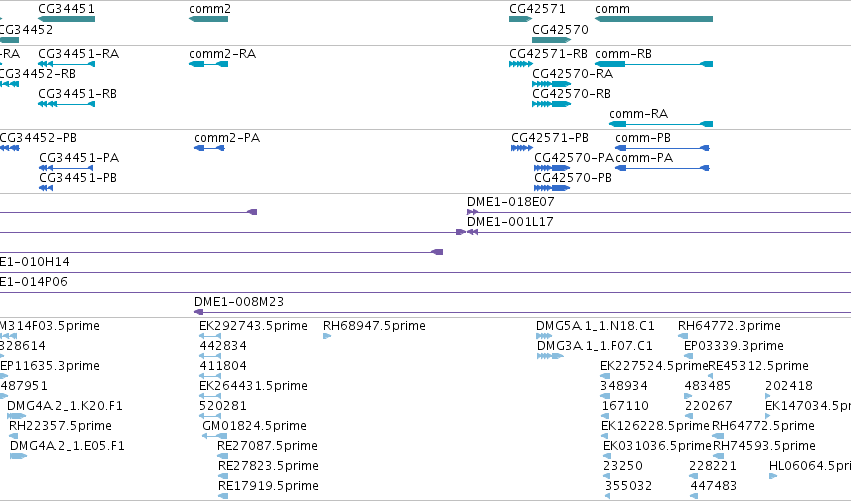The image size is (851, 501).
Task: Select the EK264431.5prime EST label
Action: 253,386
